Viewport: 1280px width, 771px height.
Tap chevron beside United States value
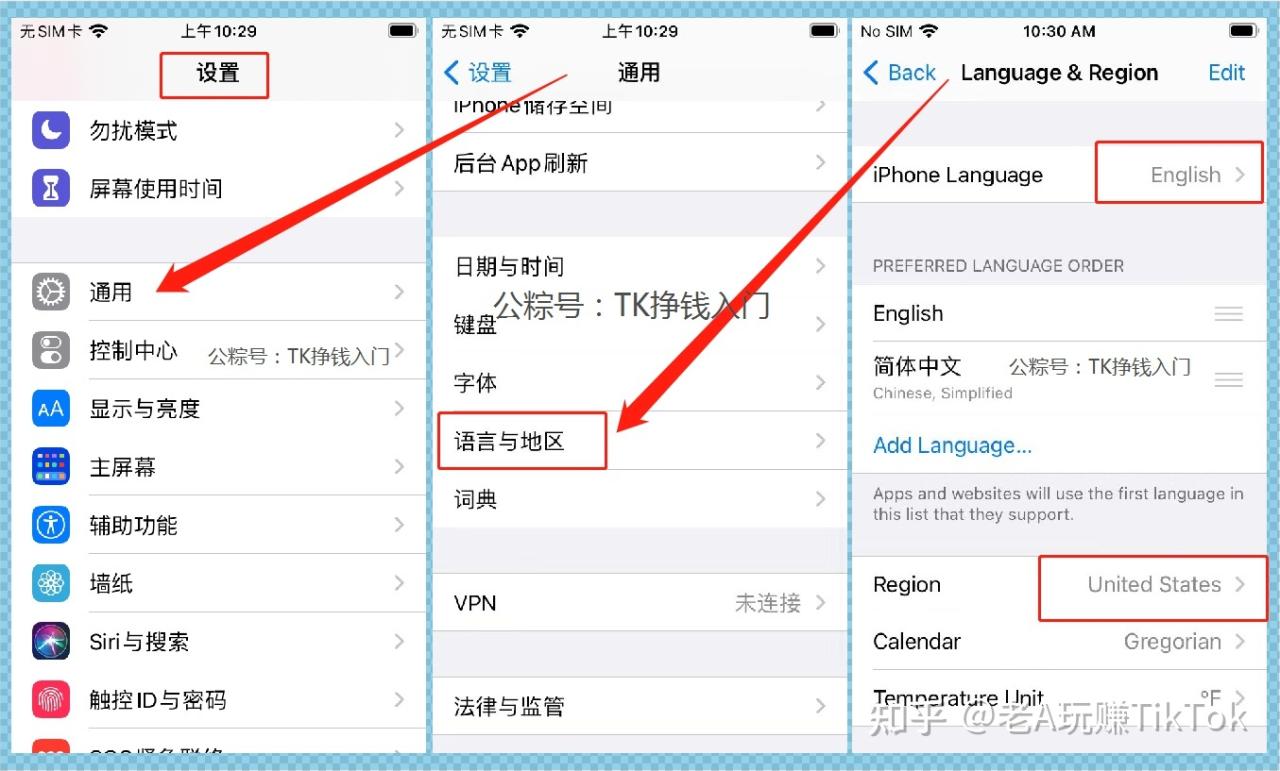point(1241,585)
